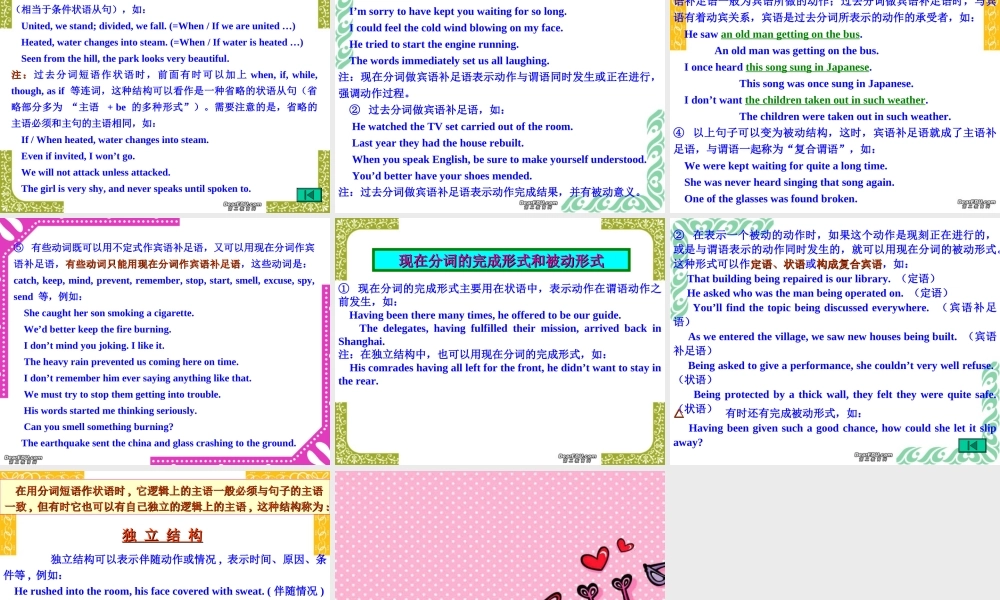Click line 'His words started me thinking seriously.'
Viewport: 1000px width, 600px height.
click(x=110, y=411)
